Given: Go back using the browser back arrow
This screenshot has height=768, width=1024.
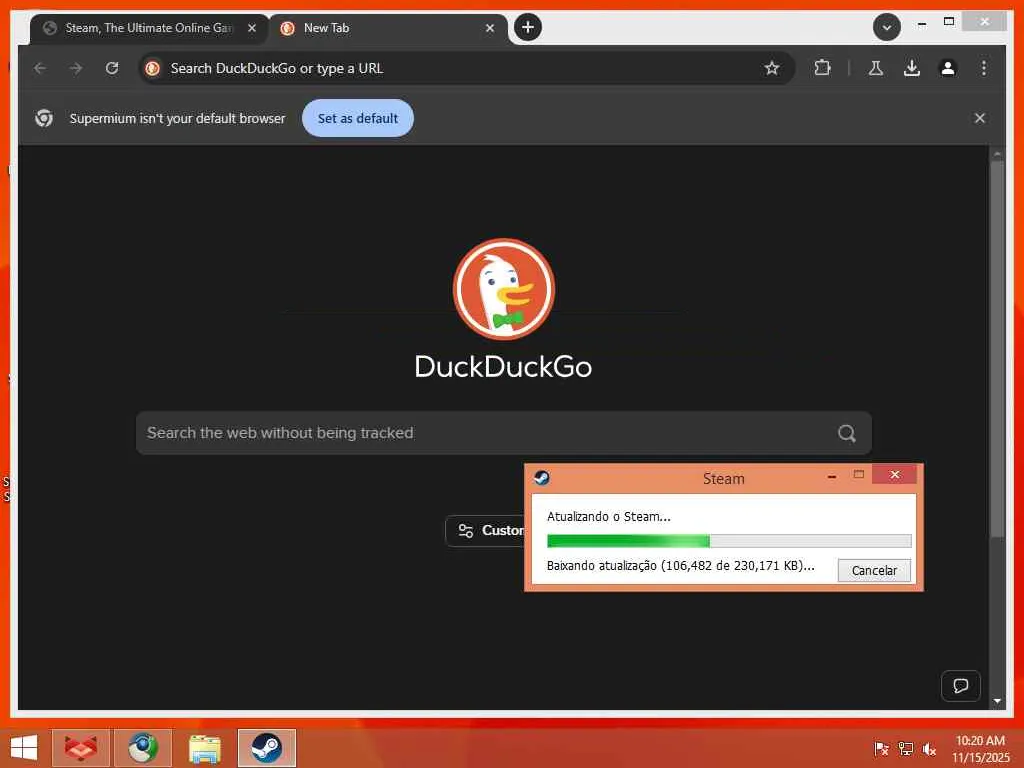Looking at the screenshot, I should (x=40, y=68).
